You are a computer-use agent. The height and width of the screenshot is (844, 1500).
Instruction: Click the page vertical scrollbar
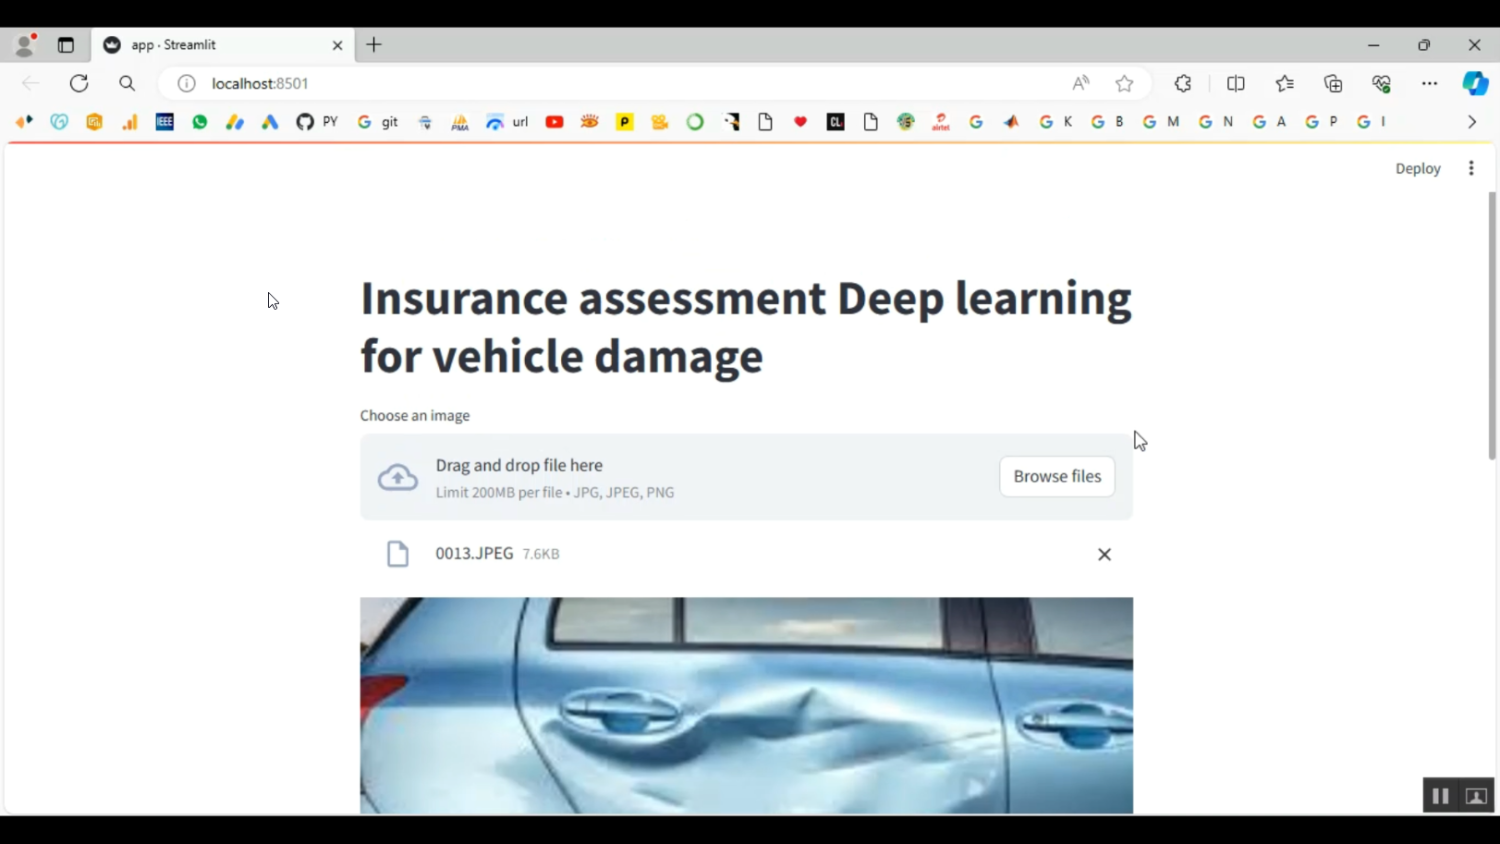(1492, 325)
